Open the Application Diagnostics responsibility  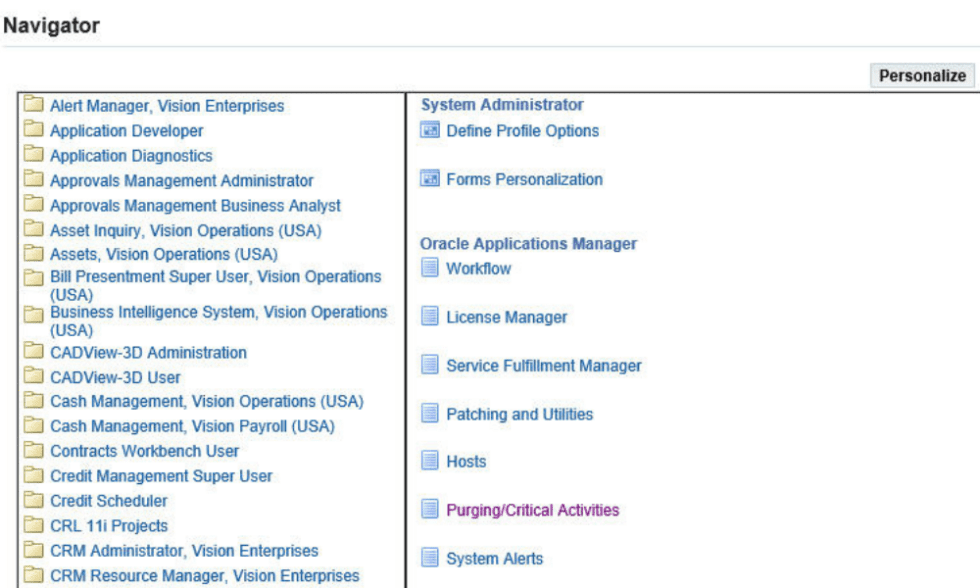click(131, 156)
